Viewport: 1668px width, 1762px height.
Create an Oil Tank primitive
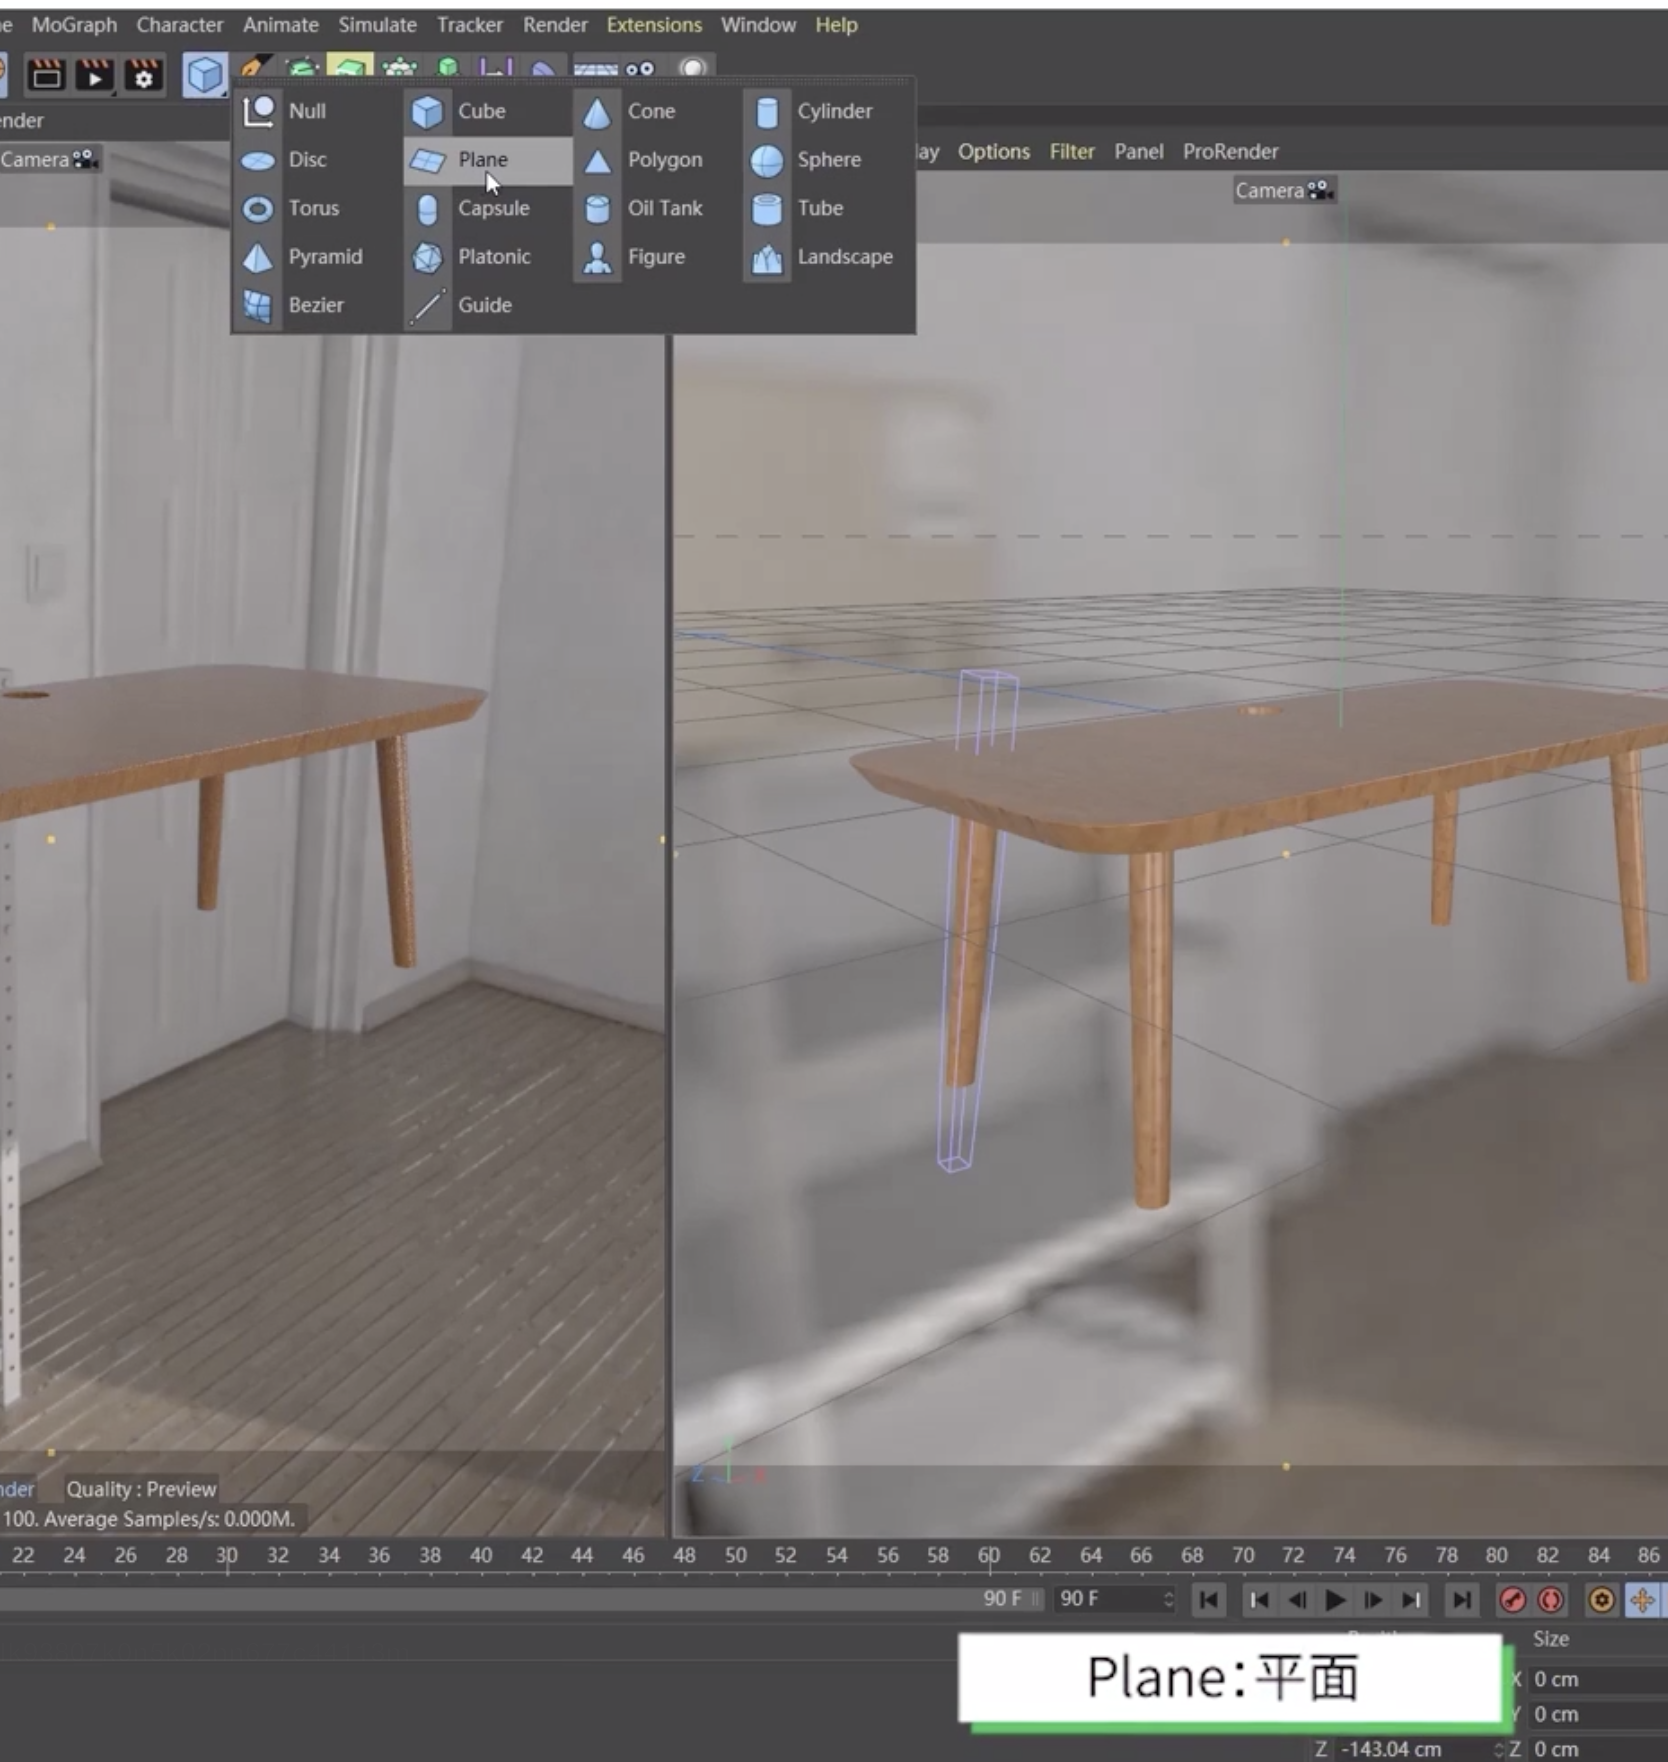click(657, 208)
